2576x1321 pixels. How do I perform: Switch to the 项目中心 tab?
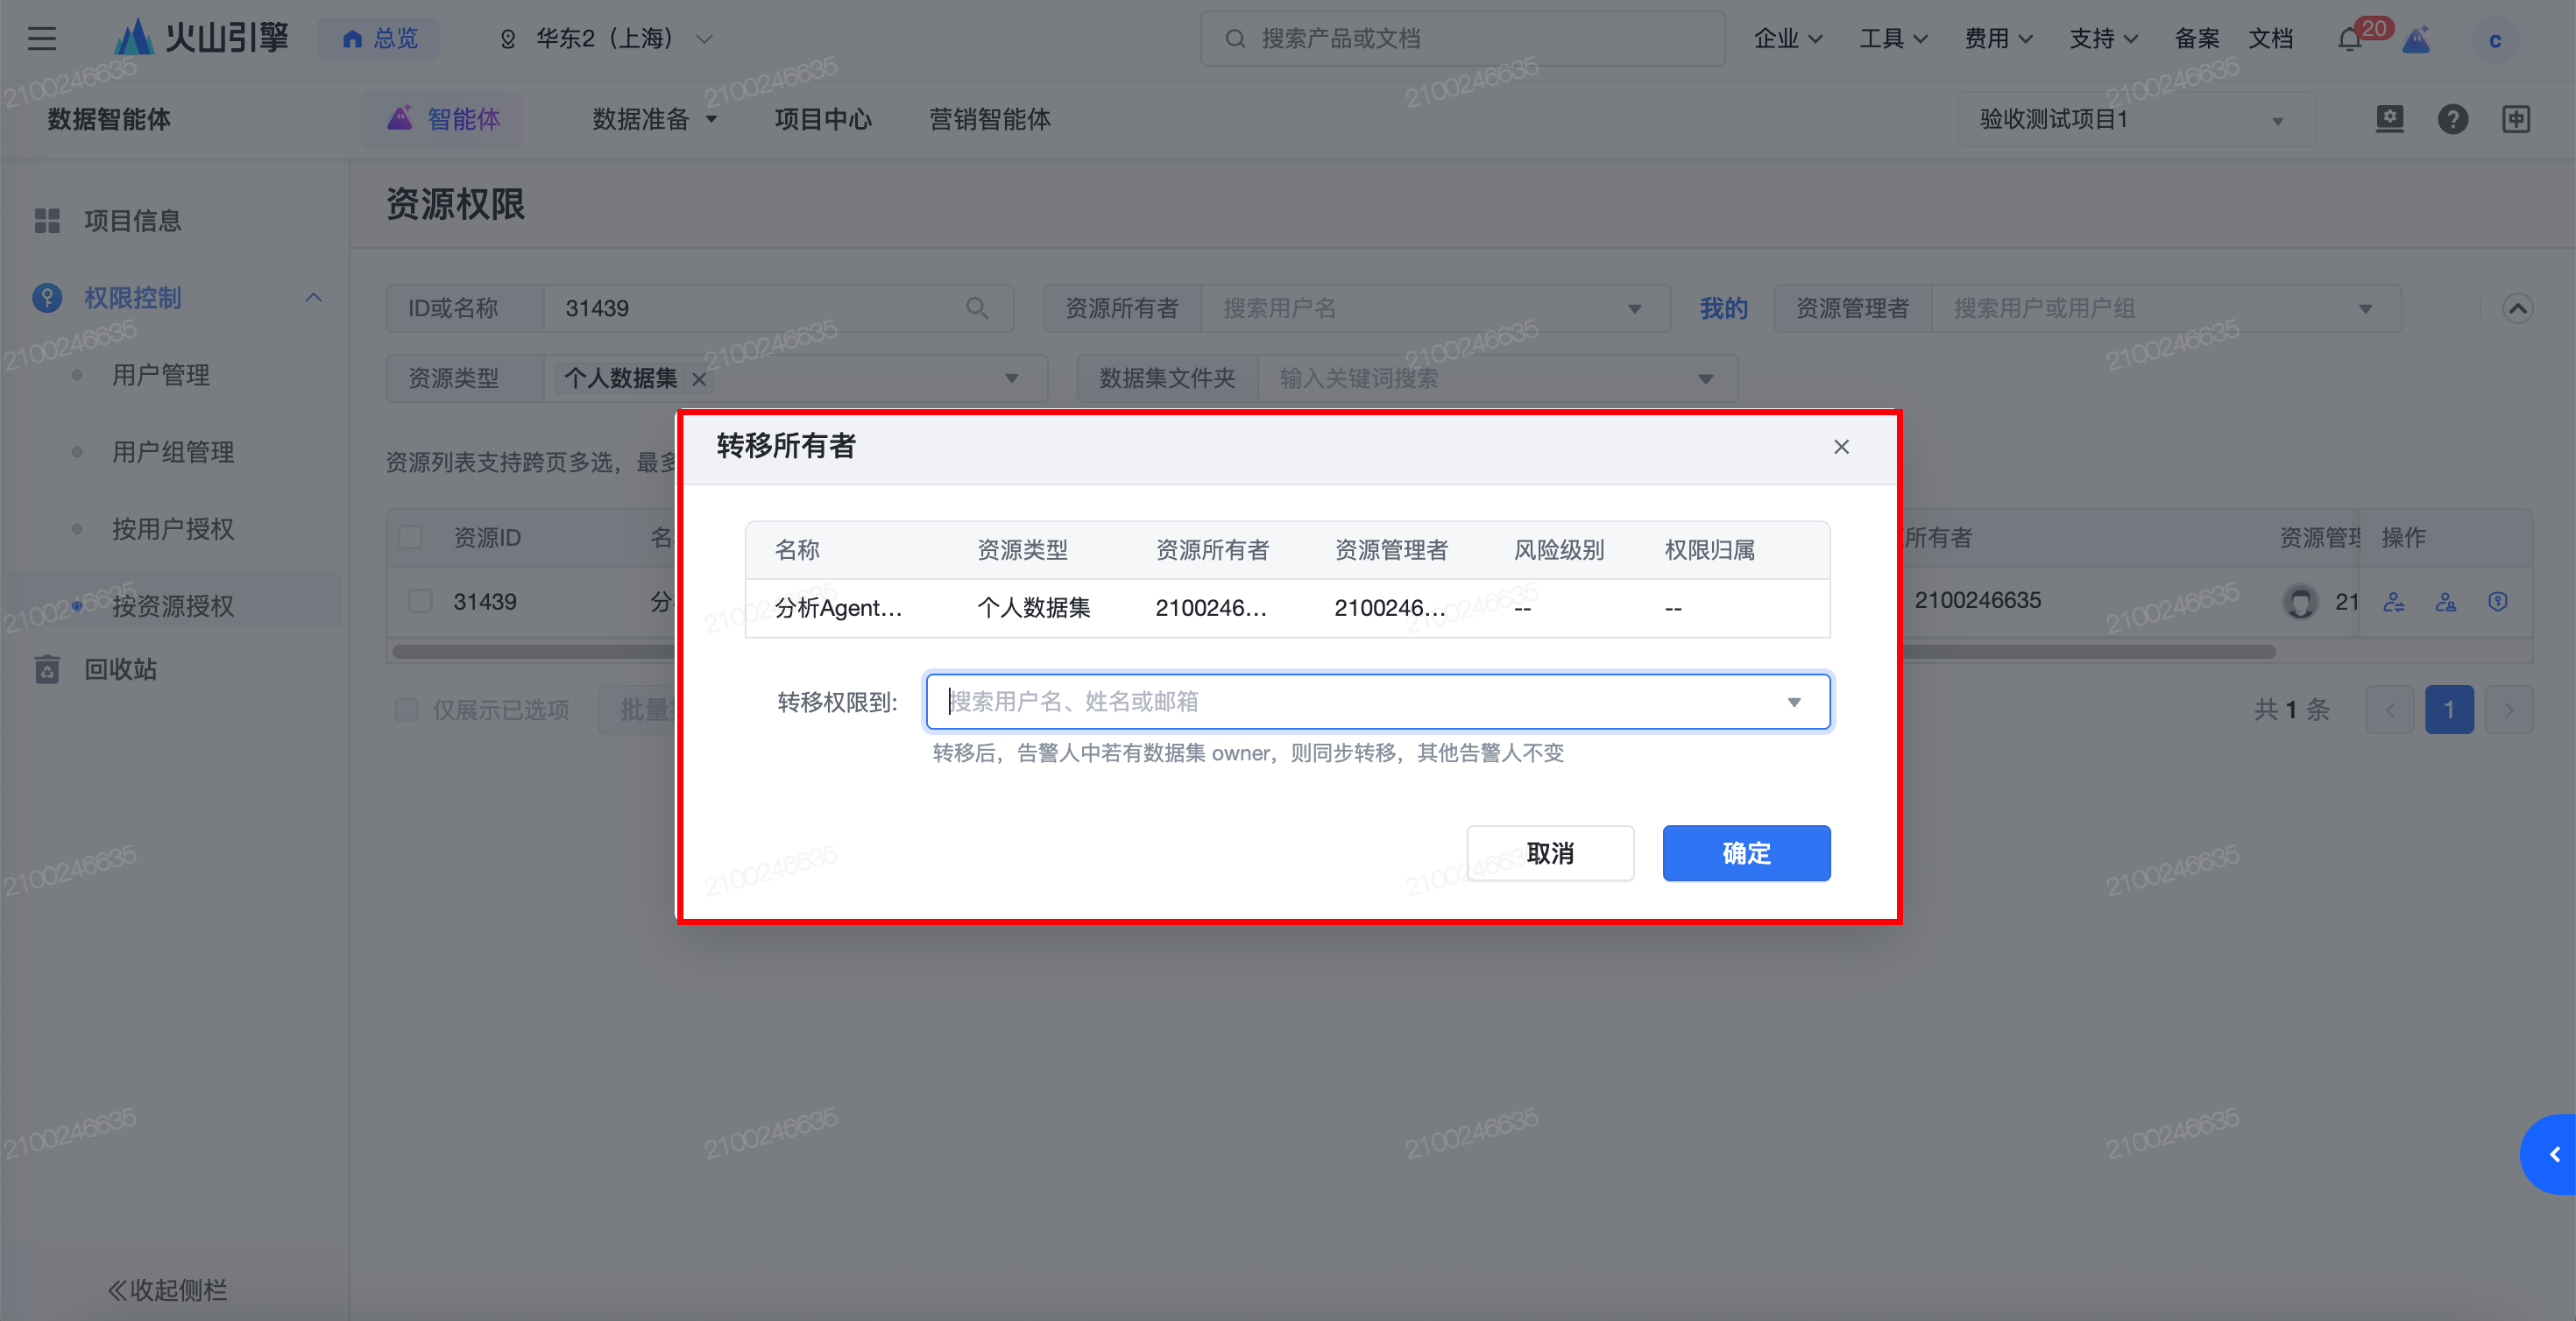pyautogui.click(x=822, y=119)
